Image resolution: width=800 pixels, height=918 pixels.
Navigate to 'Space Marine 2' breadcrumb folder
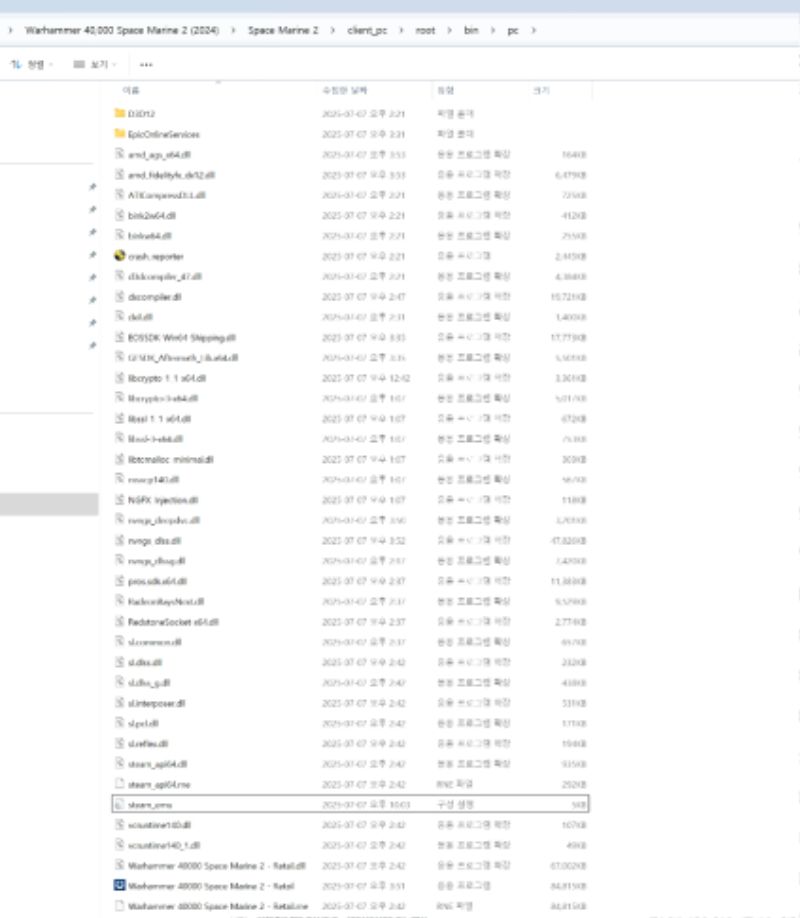coord(283,30)
